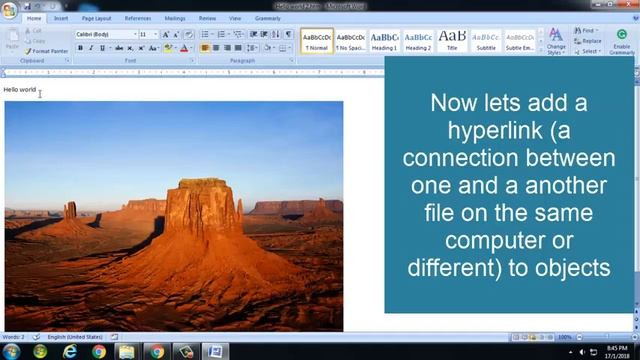Screen dimensions: 640x360
Task: Apply Heading 1 style
Action: [384, 41]
